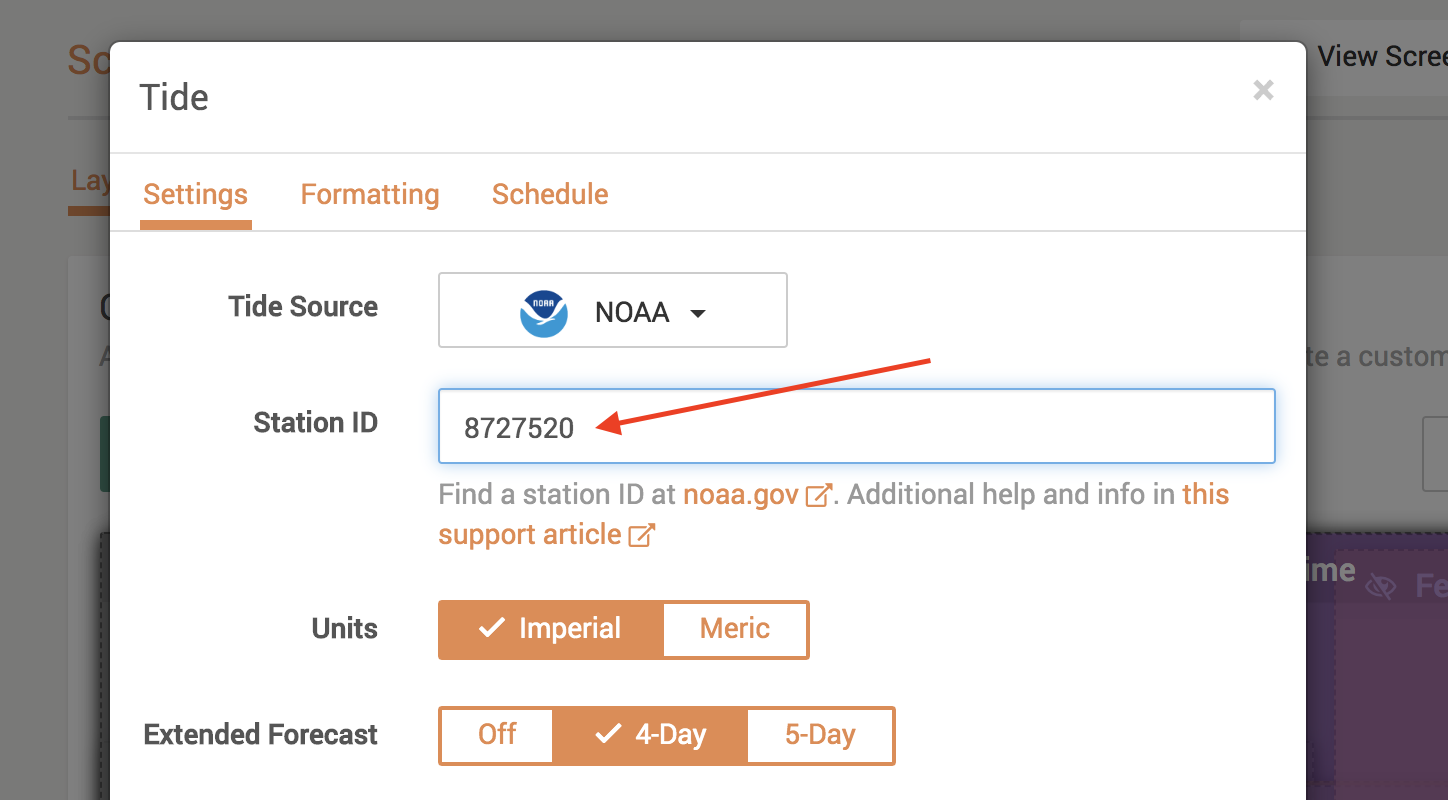Choose 4-Day extended forecast
Viewport: 1448px width, 800px height.
click(x=651, y=735)
